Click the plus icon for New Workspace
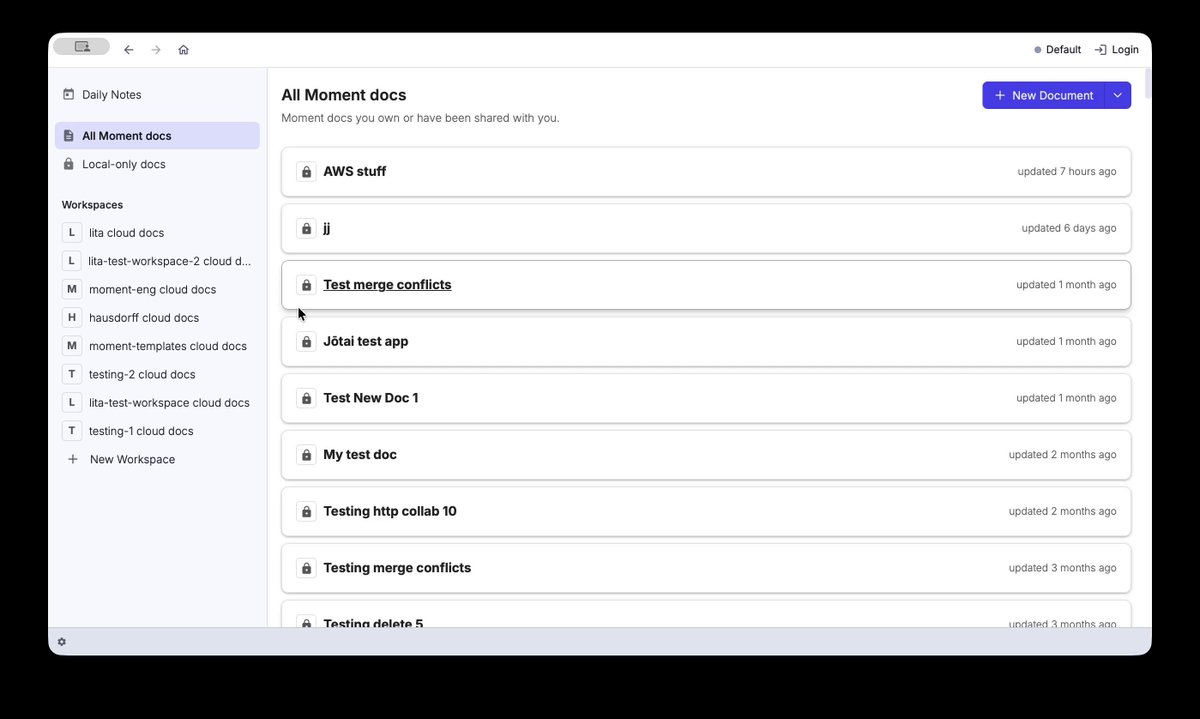The width and height of the screenshot is (1200, 719). pyautogui.click(x=72, y=460)
